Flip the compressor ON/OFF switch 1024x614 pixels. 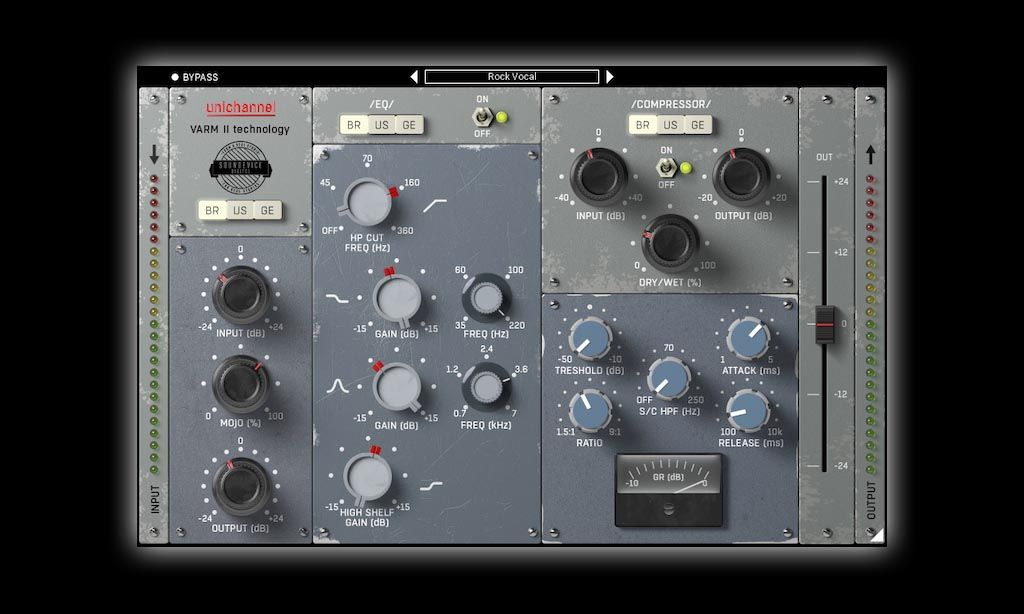[665, 169]
